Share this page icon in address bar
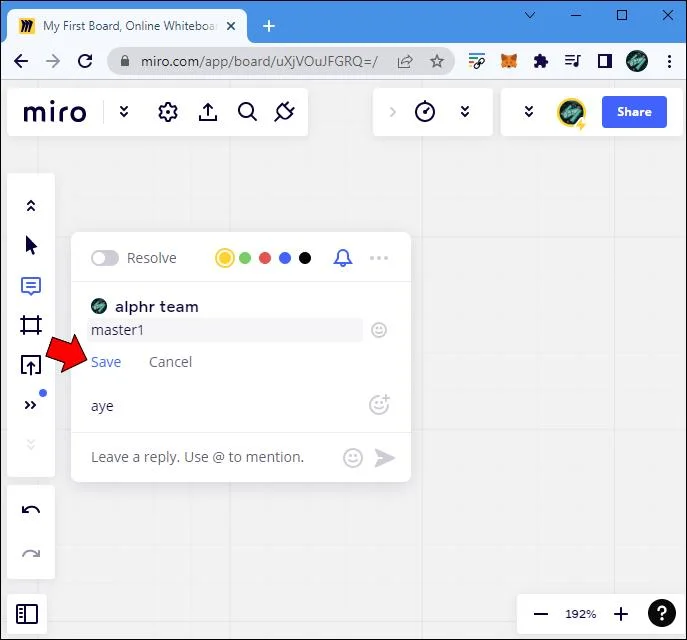Image resolution: width=687 pixels, height=640 pixels. pos(405,61)
